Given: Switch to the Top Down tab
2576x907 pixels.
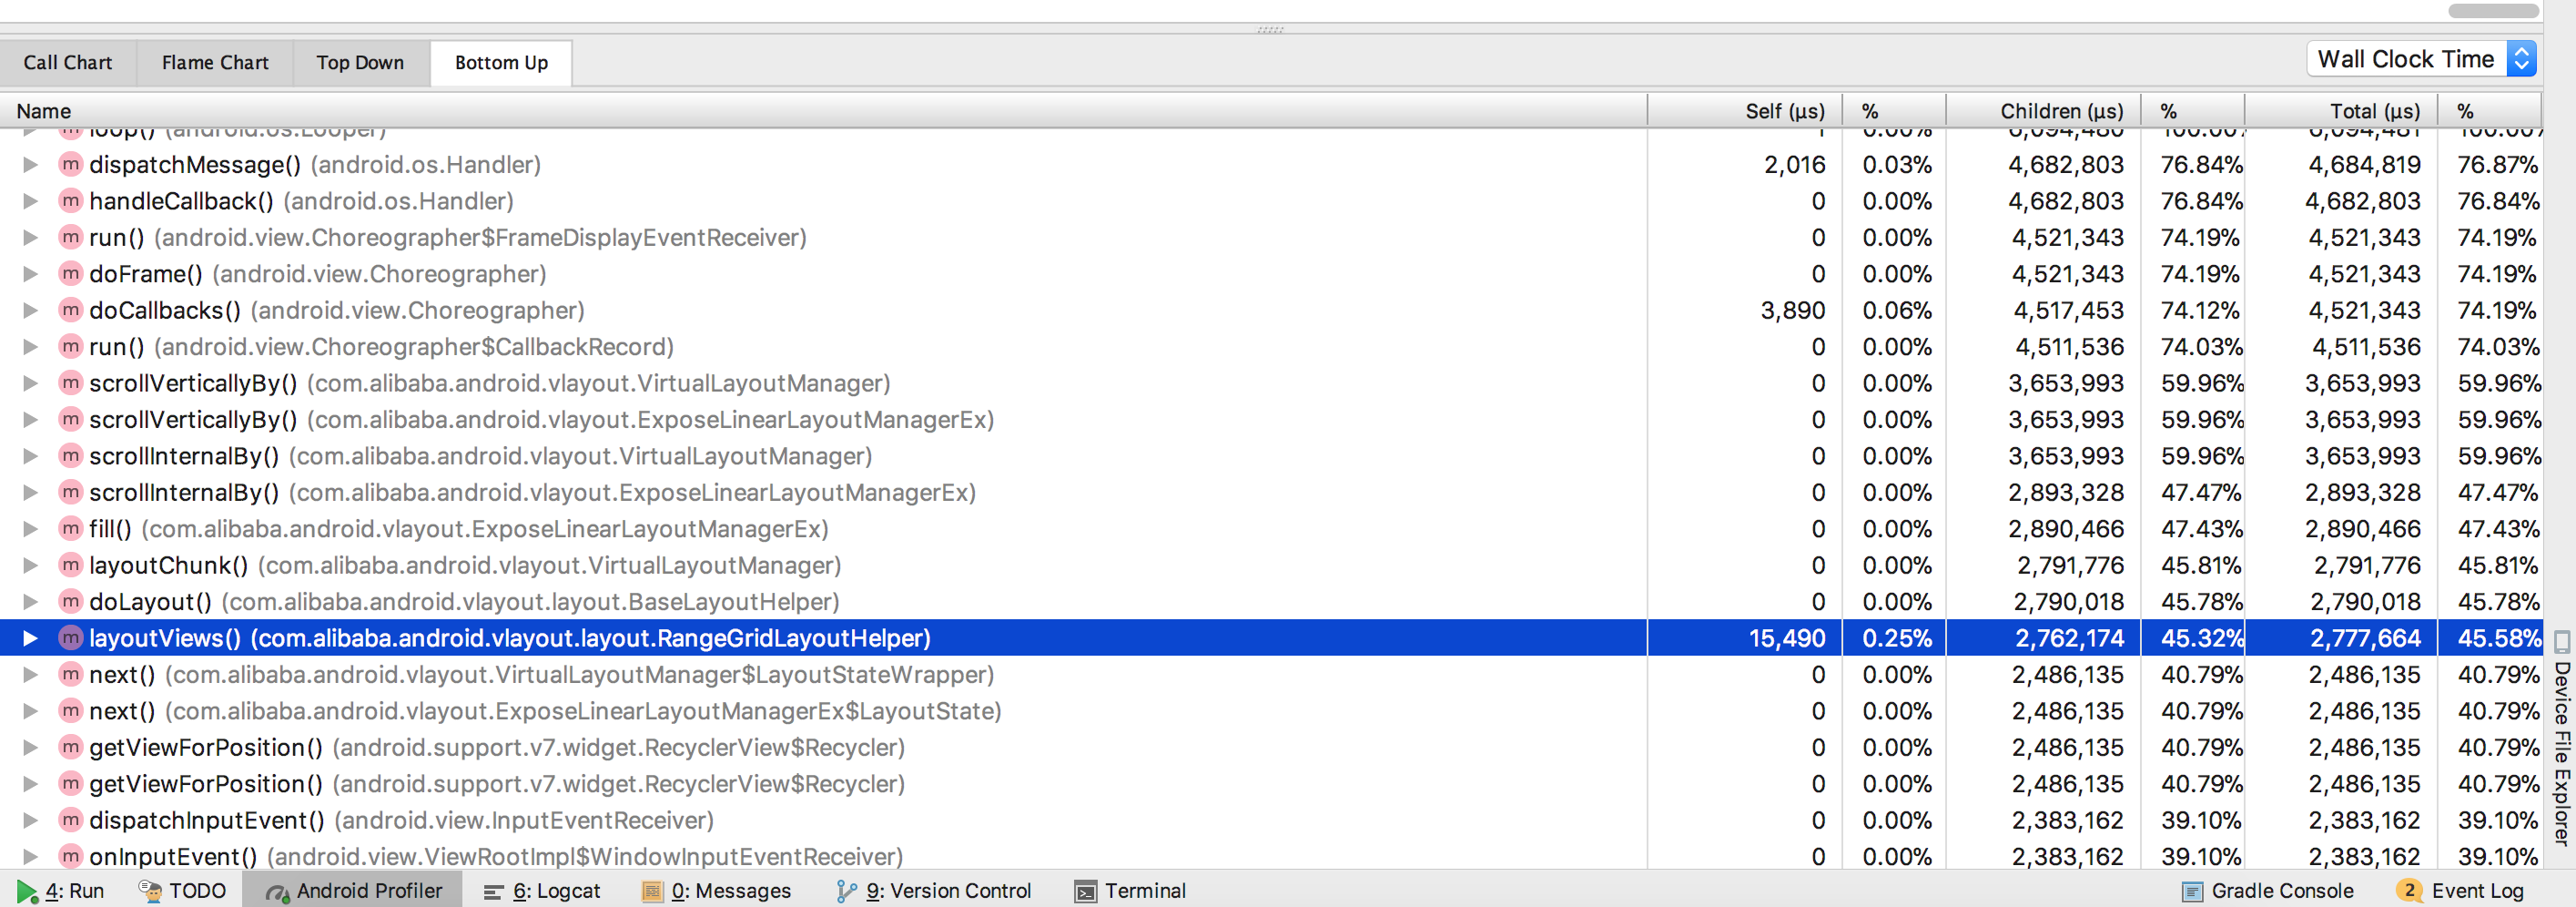Looking at the screenshot, I should tap(360, 62).
